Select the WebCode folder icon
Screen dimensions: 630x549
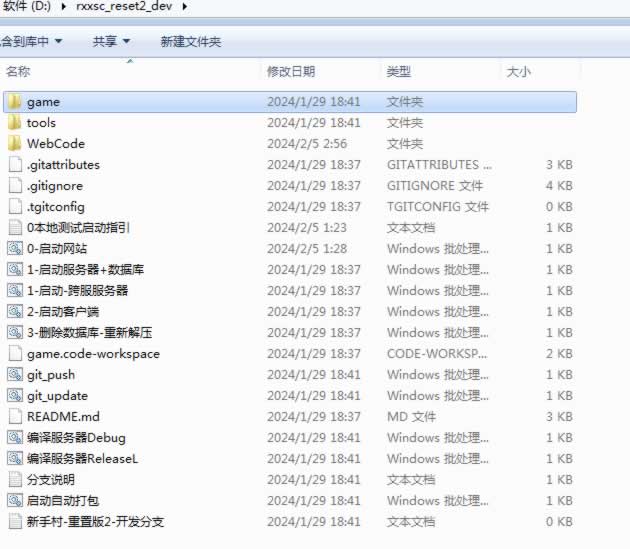point(15,143)
